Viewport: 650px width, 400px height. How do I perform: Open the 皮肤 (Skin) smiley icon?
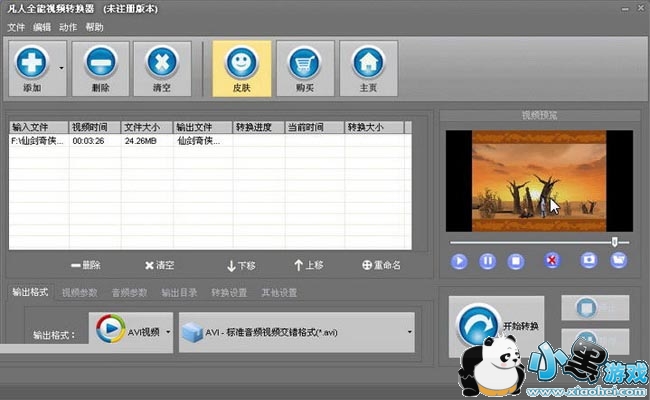point(241,65)
